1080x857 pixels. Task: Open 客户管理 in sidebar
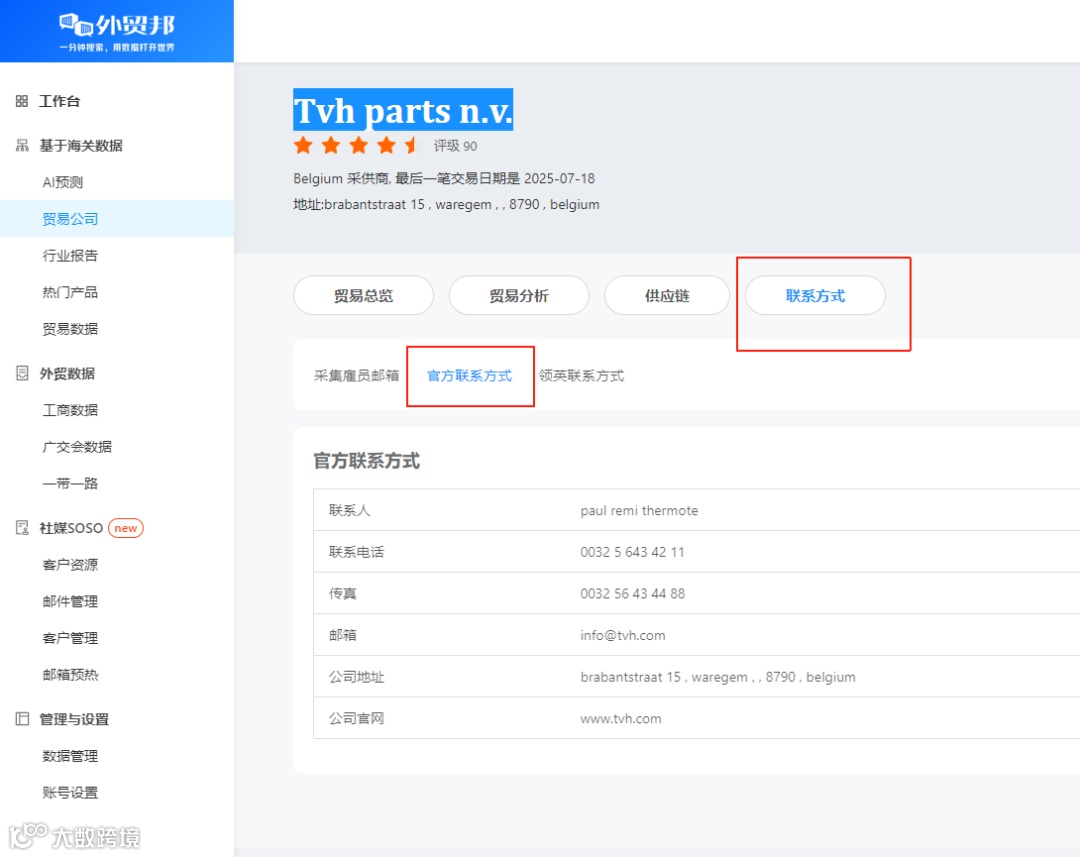pyautogui.click(x=70, y=638)
